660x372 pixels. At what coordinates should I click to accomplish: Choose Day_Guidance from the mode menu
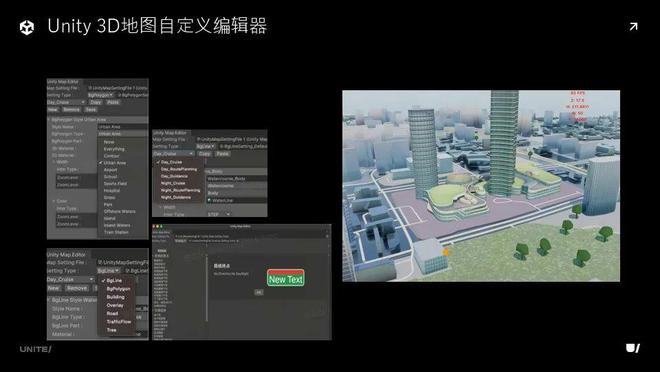(174, 176)
